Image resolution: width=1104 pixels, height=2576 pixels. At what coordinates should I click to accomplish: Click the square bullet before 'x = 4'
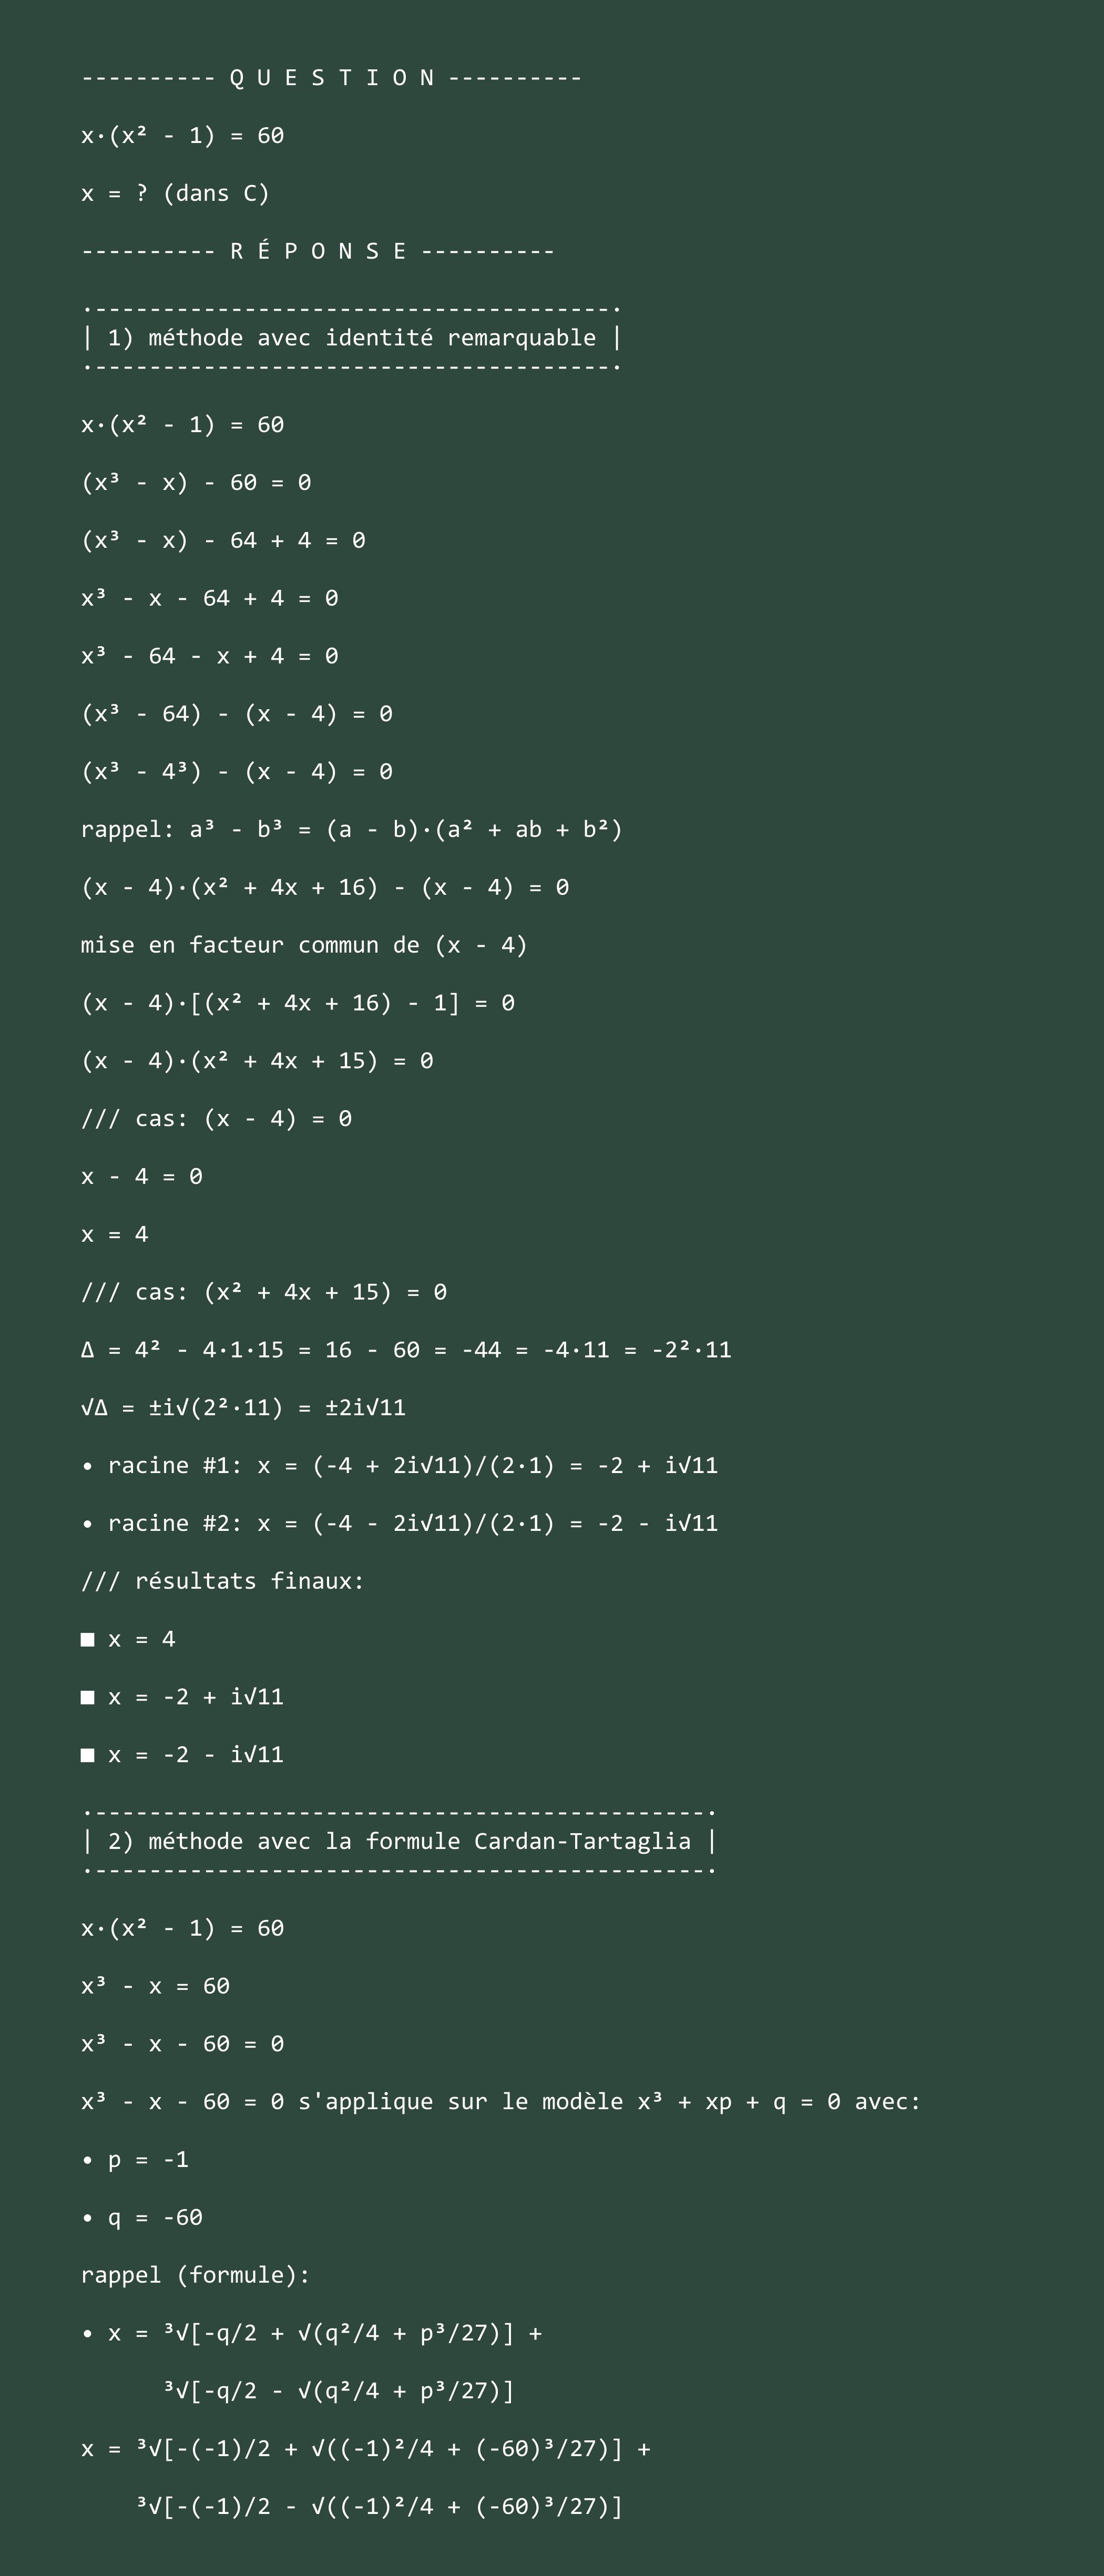88,1639
